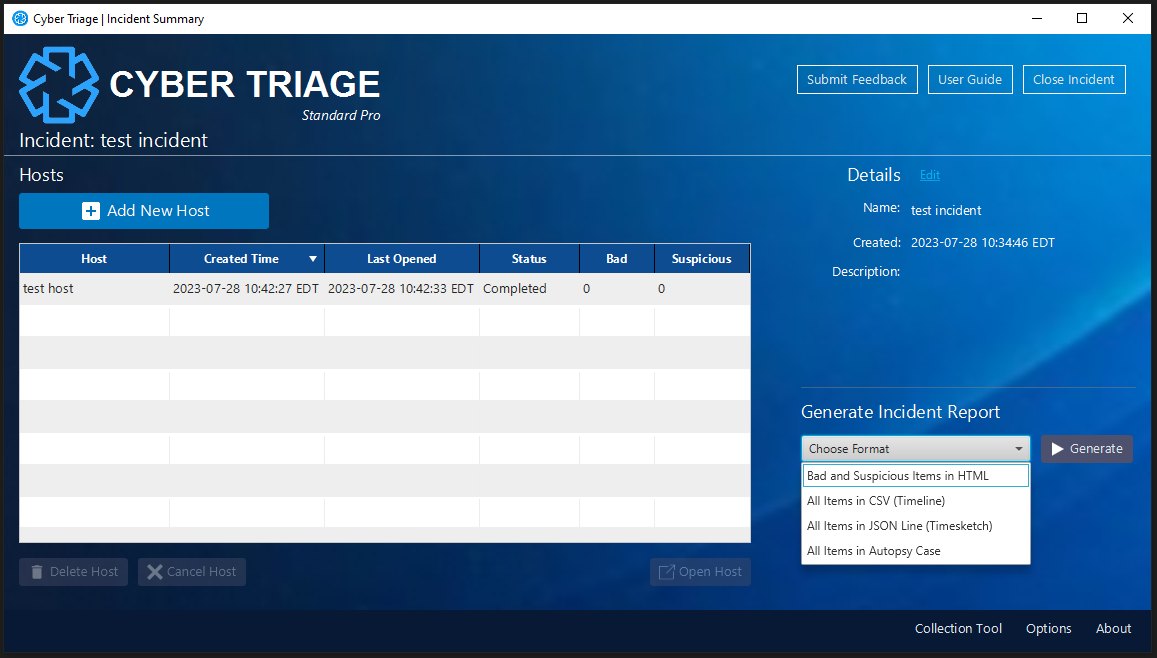Image resolution: width=1157 pixels, height=658 pixels.
Task: Maximize the Cyber Triage window
Action: (1082, 18)
